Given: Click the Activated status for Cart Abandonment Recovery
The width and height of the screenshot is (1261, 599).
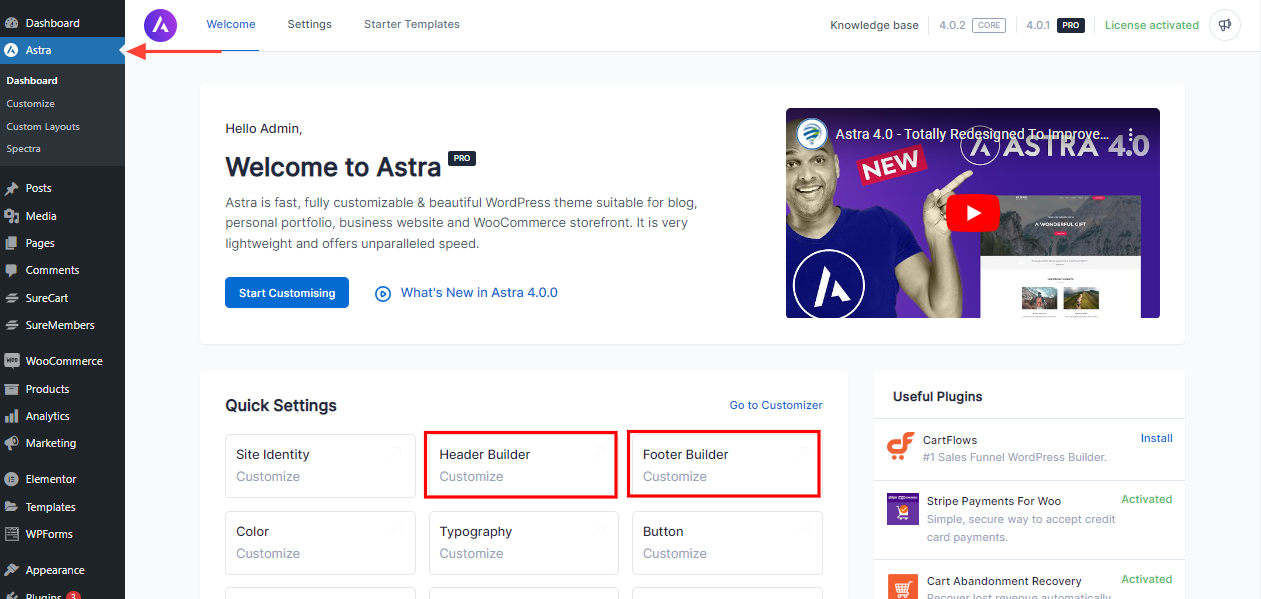Looking at the screenshot, I should coord(1147,579).
